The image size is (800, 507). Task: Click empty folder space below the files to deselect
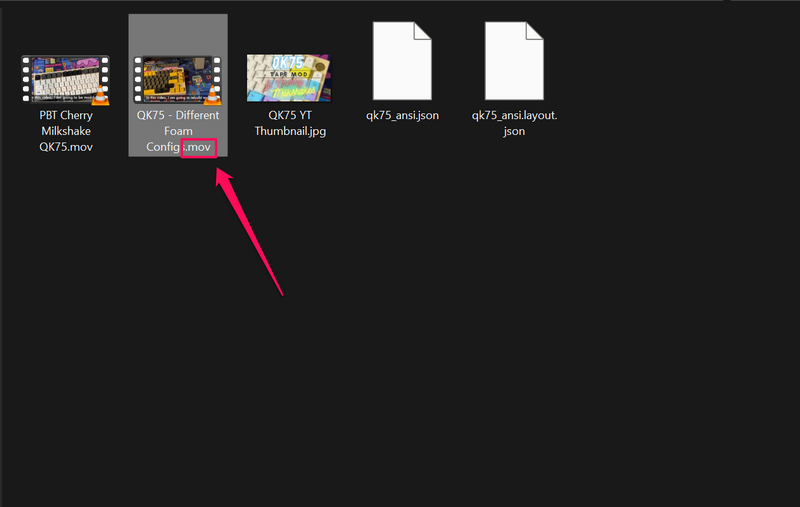(x=500, y=350)
